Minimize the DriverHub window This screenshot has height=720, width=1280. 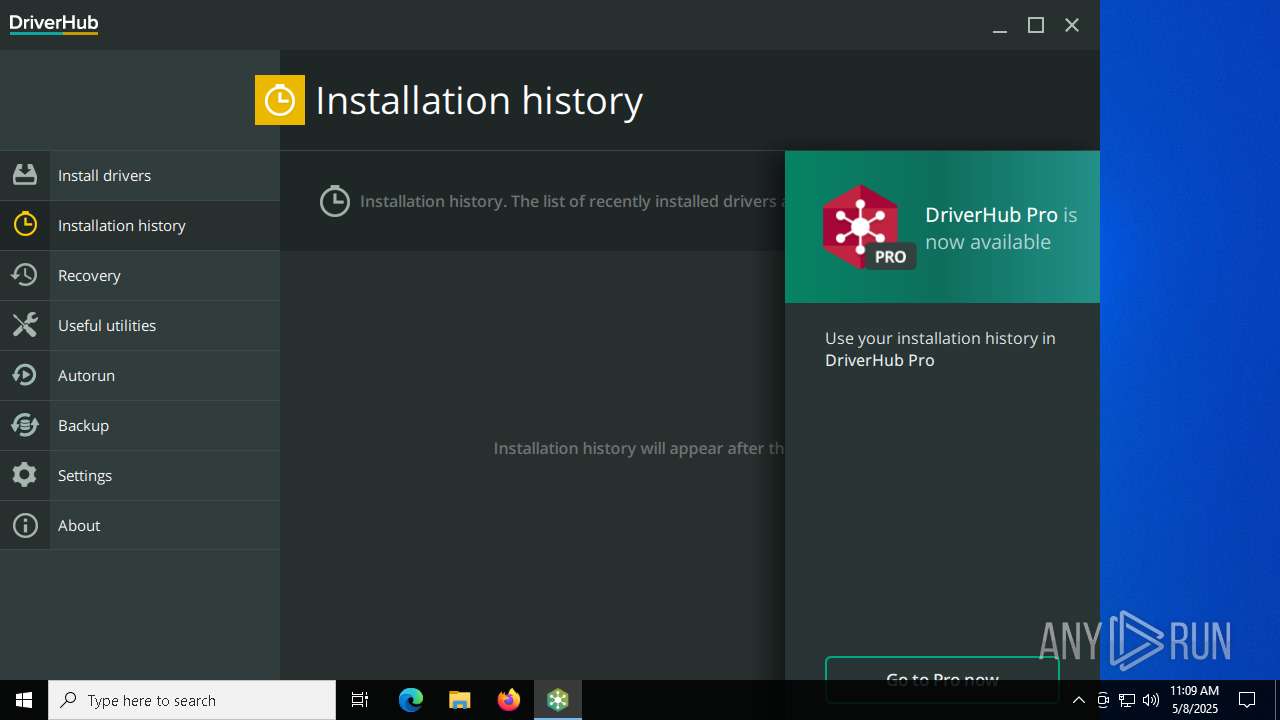(999, 25)
